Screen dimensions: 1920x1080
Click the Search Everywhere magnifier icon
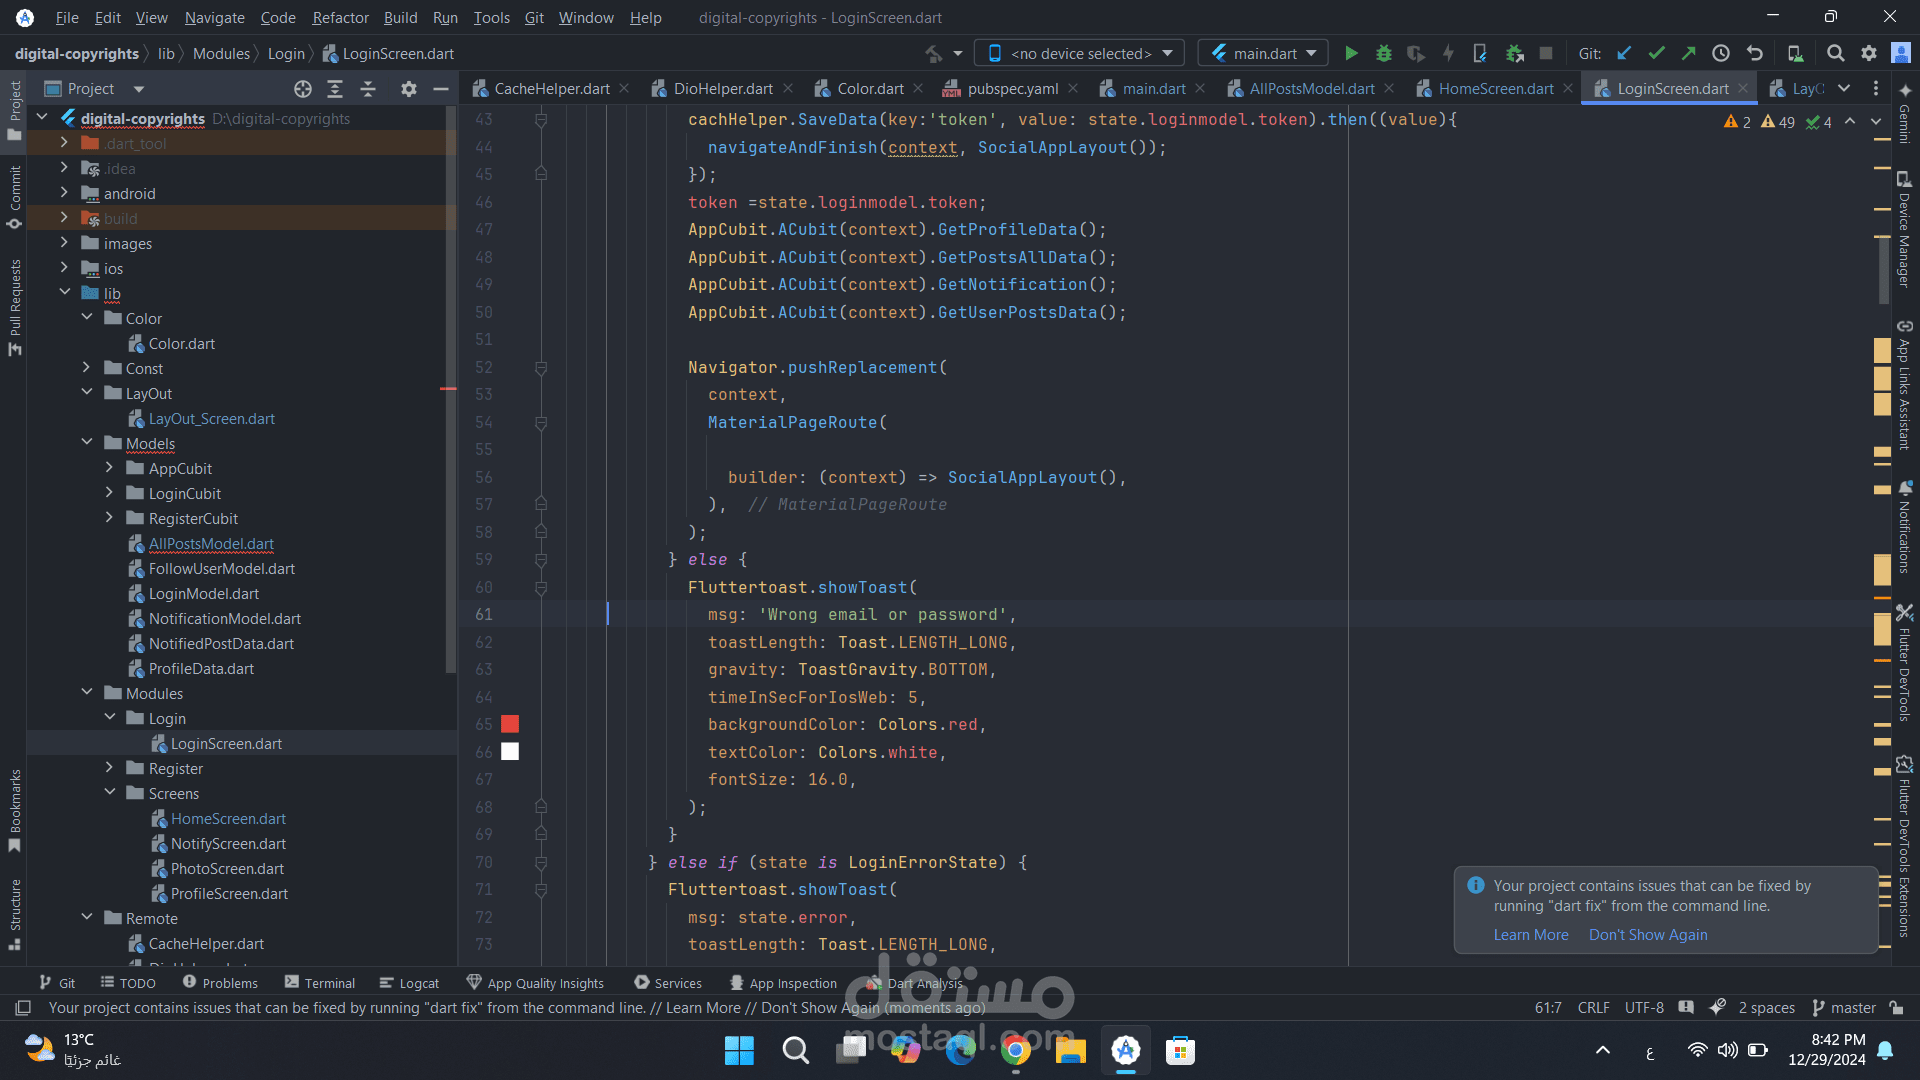1835,54
